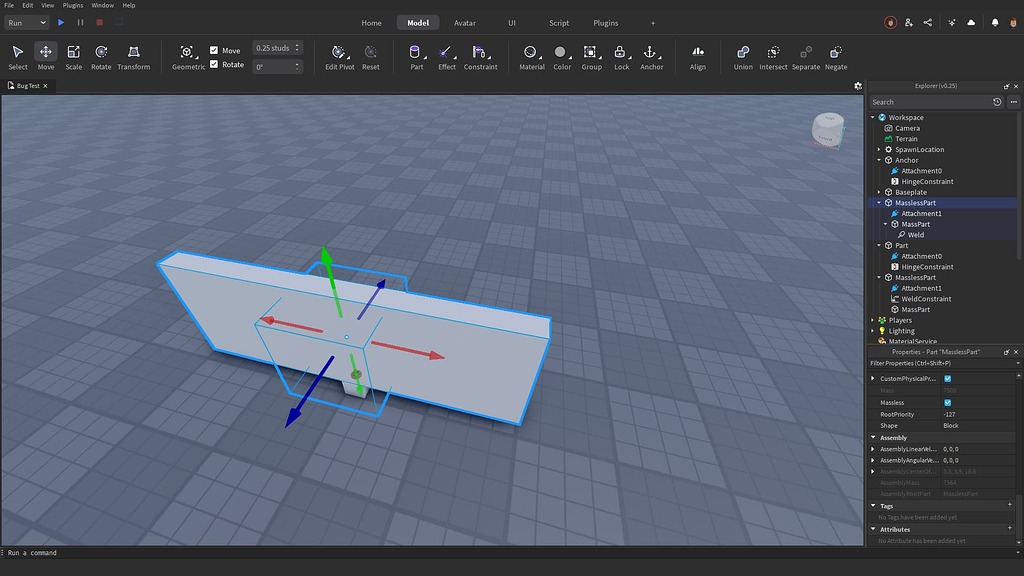
Task: Switch to the UI tab
Action: point(512,23)
